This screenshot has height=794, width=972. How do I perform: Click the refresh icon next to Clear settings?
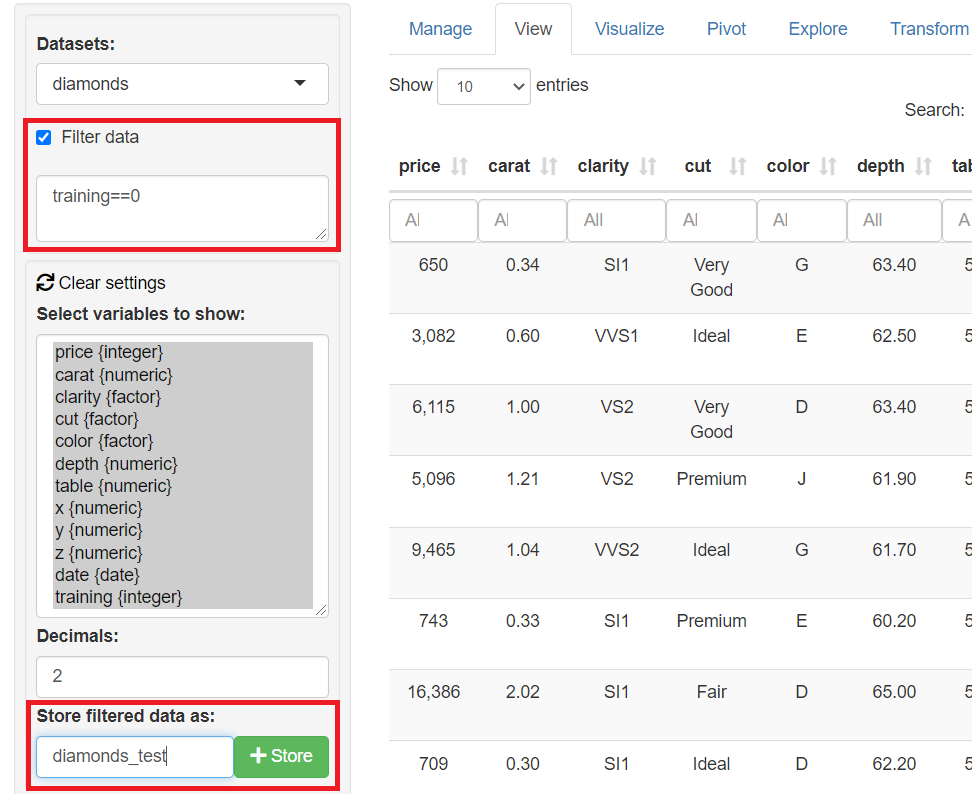(45, 283)
